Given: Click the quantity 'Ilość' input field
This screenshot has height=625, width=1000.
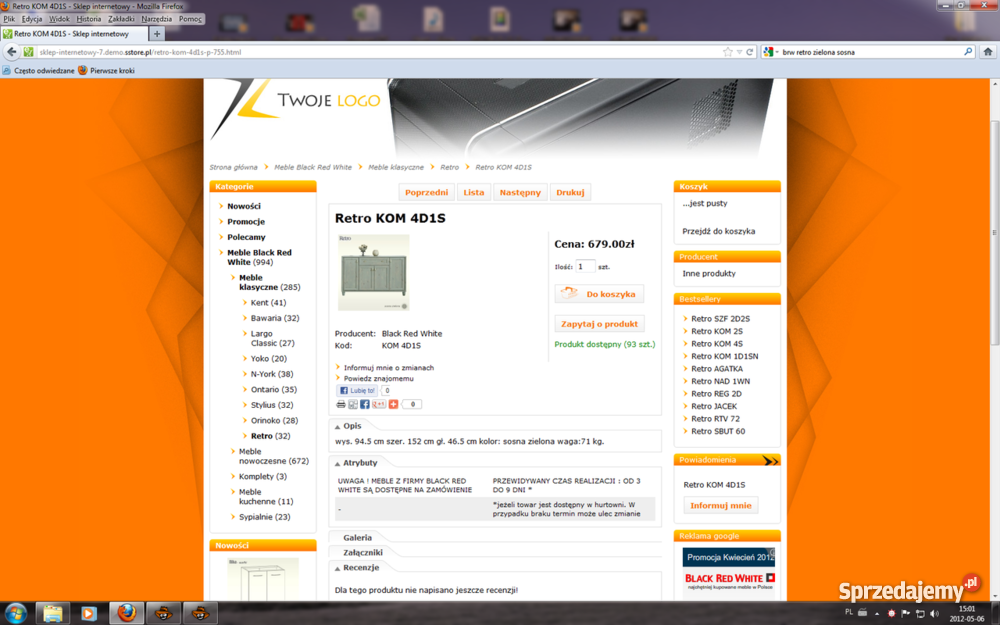Looking at the screenshot, I should [585, 267].
